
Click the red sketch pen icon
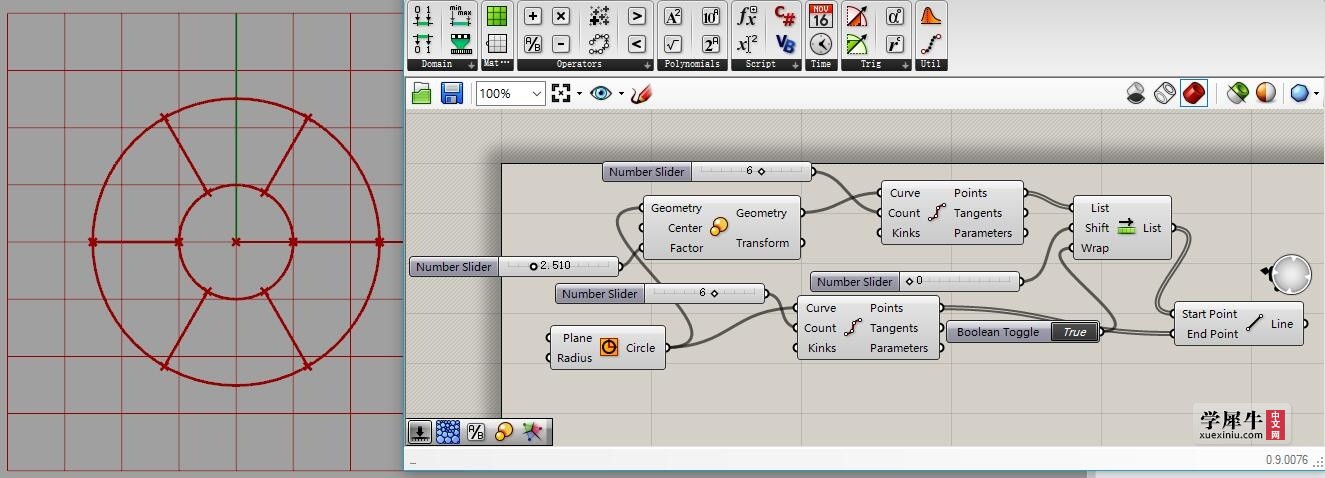coord(642,94)
